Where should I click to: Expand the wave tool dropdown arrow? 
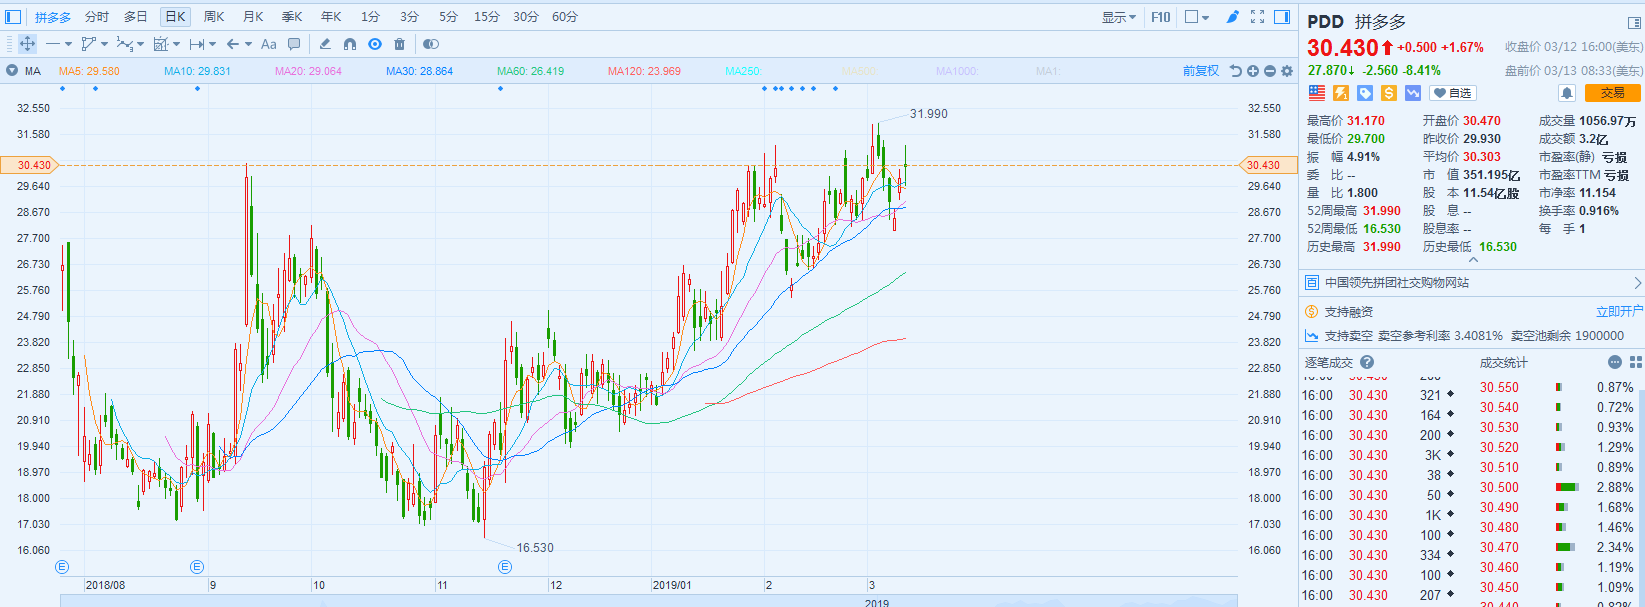pos(140,44)
